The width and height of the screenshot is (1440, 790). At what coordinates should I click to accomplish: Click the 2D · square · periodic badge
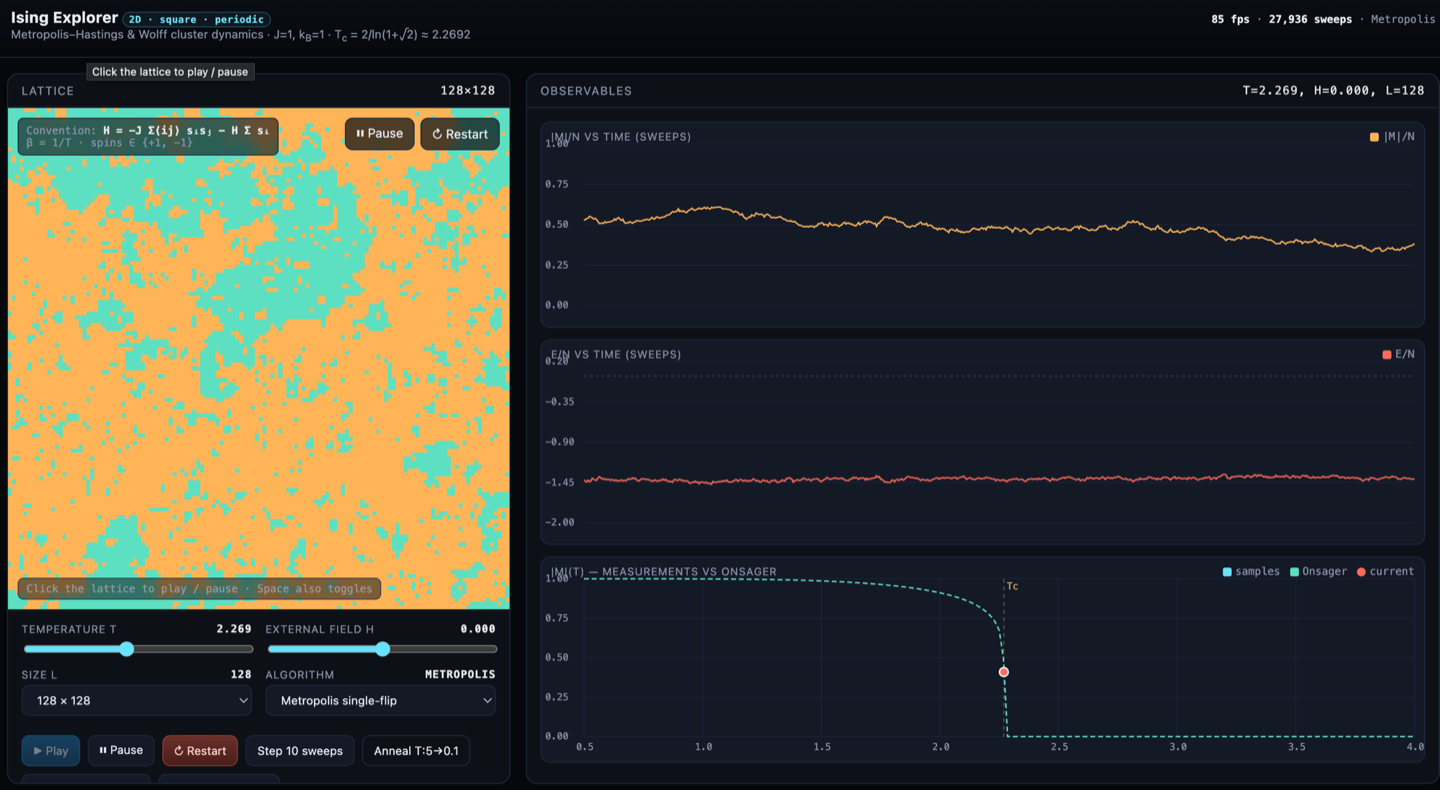click(x=197, y=19)
